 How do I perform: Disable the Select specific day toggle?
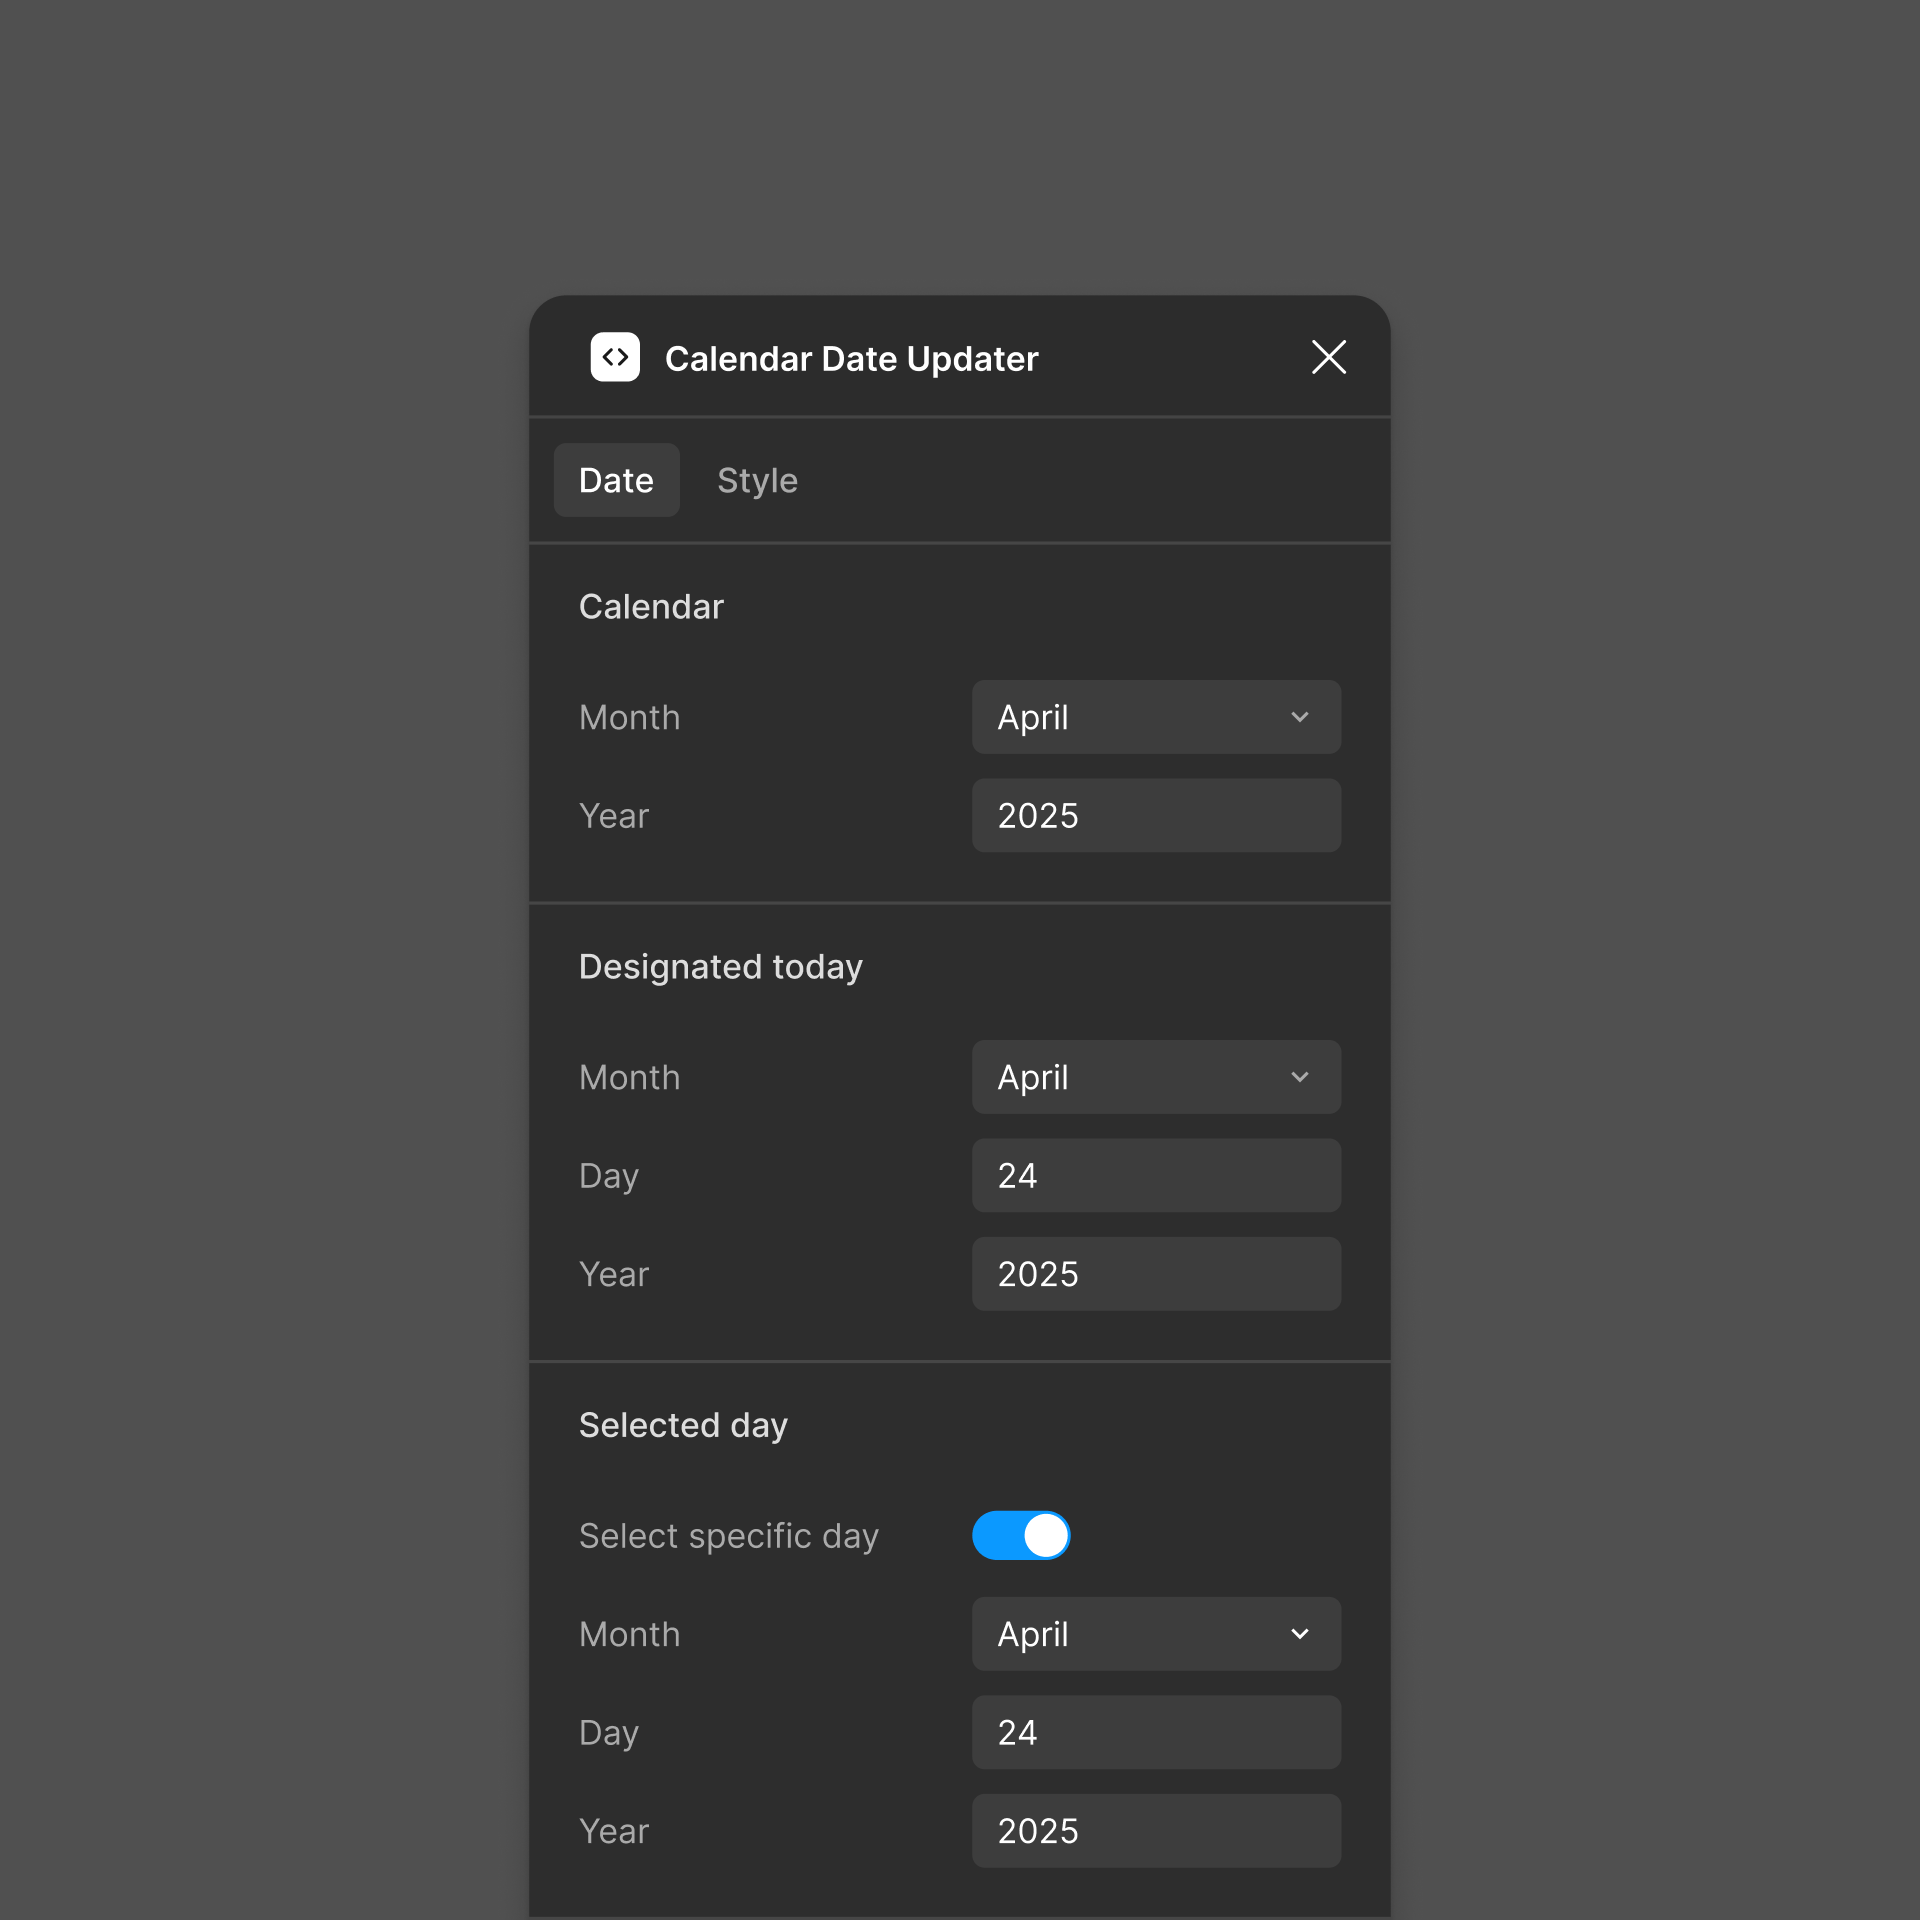(1021, 1535)
